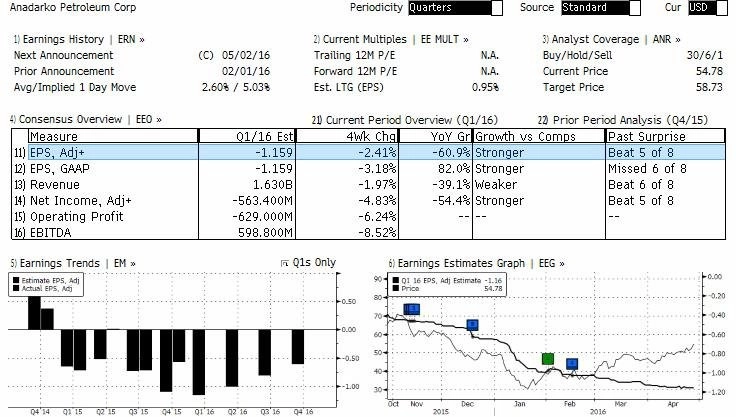Open Earnings History ERN link

click(79, 39)
